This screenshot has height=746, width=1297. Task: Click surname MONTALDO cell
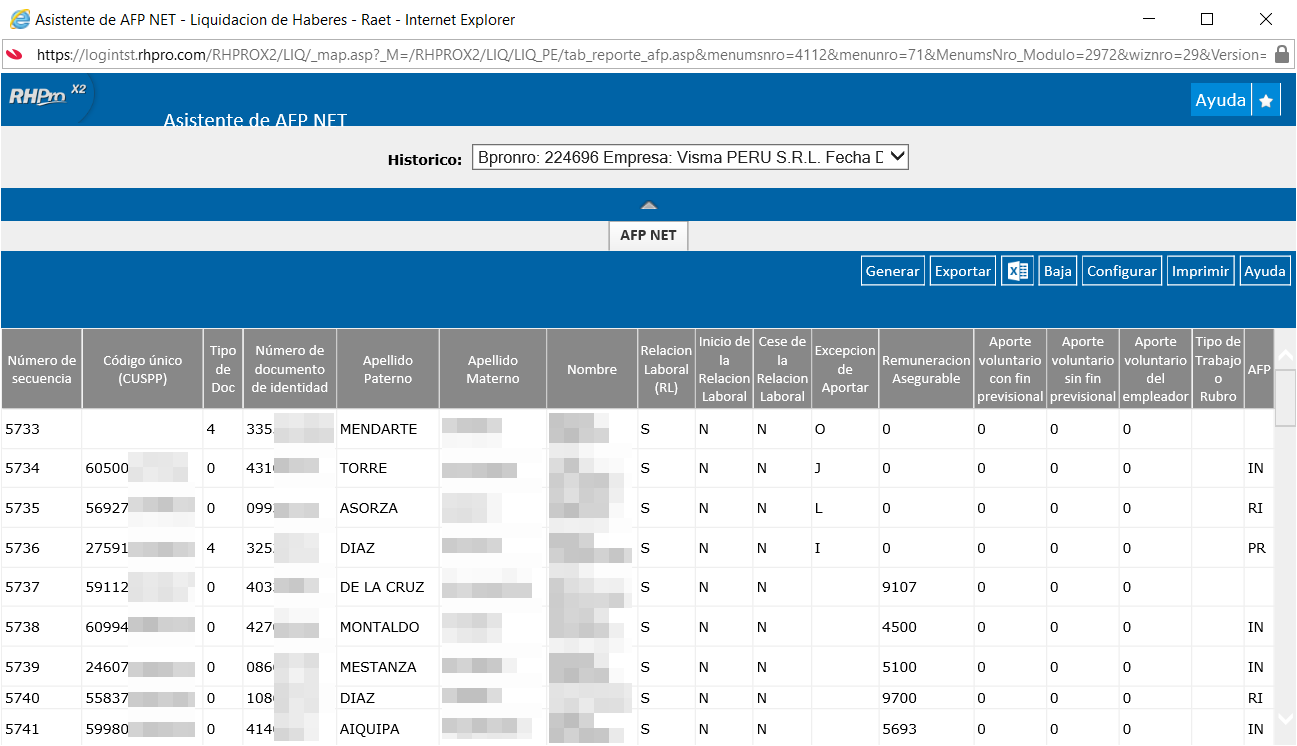click(388, 627)
